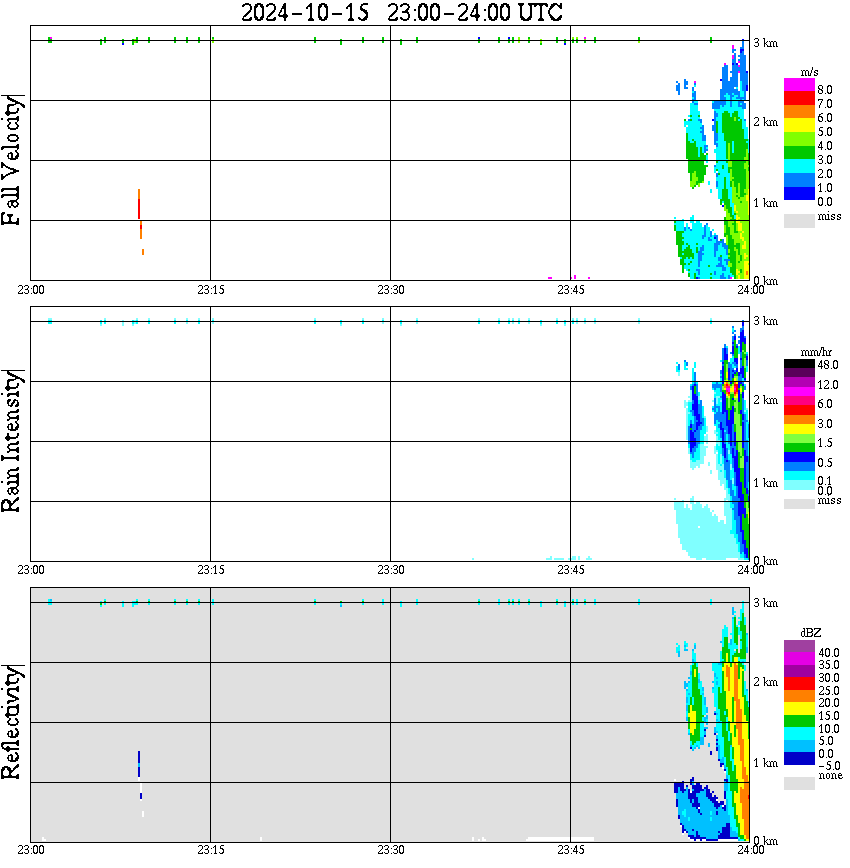The image size is (850, 868).
Task: Select darkest blue swatch in Reflectivity legend
Action: (x=799, y=758)
